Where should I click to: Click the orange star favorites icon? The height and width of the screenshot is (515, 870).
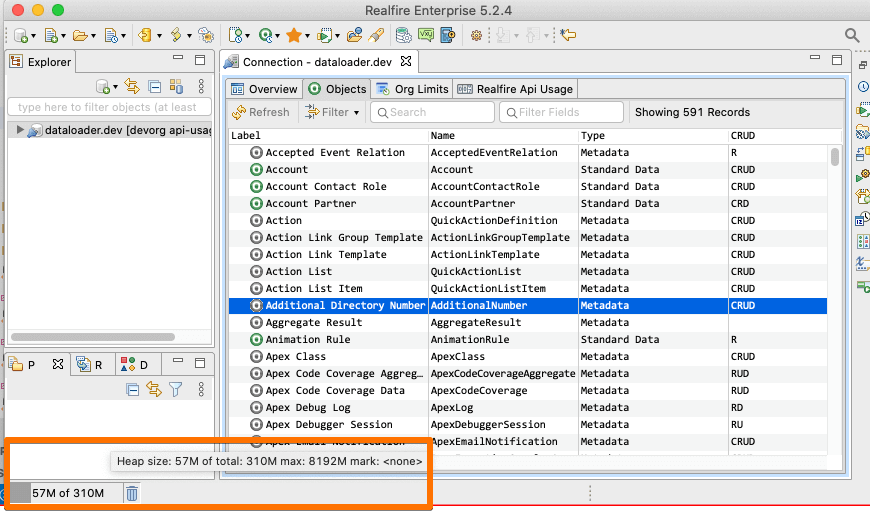click(x=294, y=36)
